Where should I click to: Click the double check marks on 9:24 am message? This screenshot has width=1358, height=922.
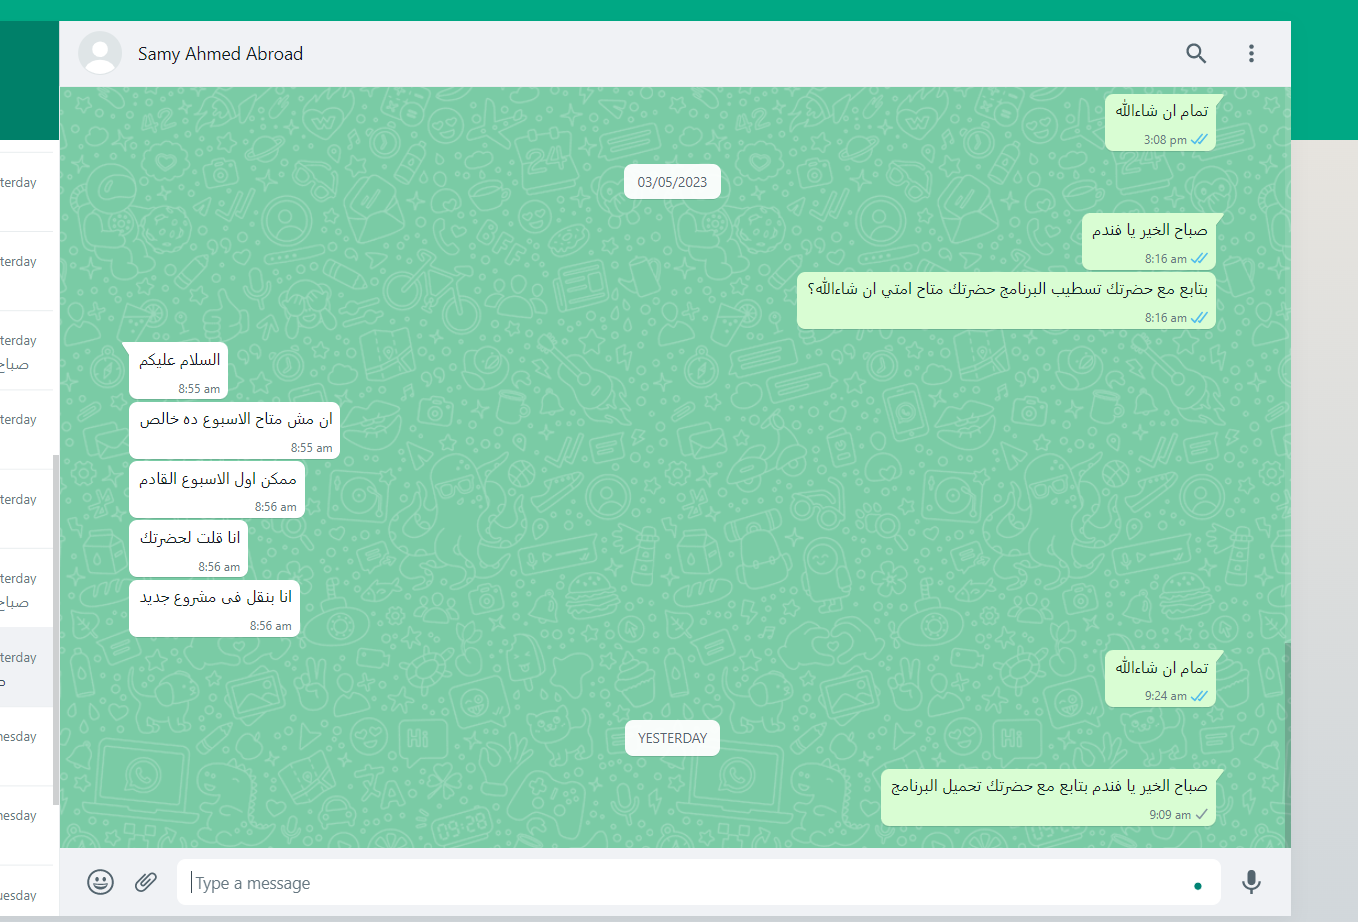tap(1200, 696)
